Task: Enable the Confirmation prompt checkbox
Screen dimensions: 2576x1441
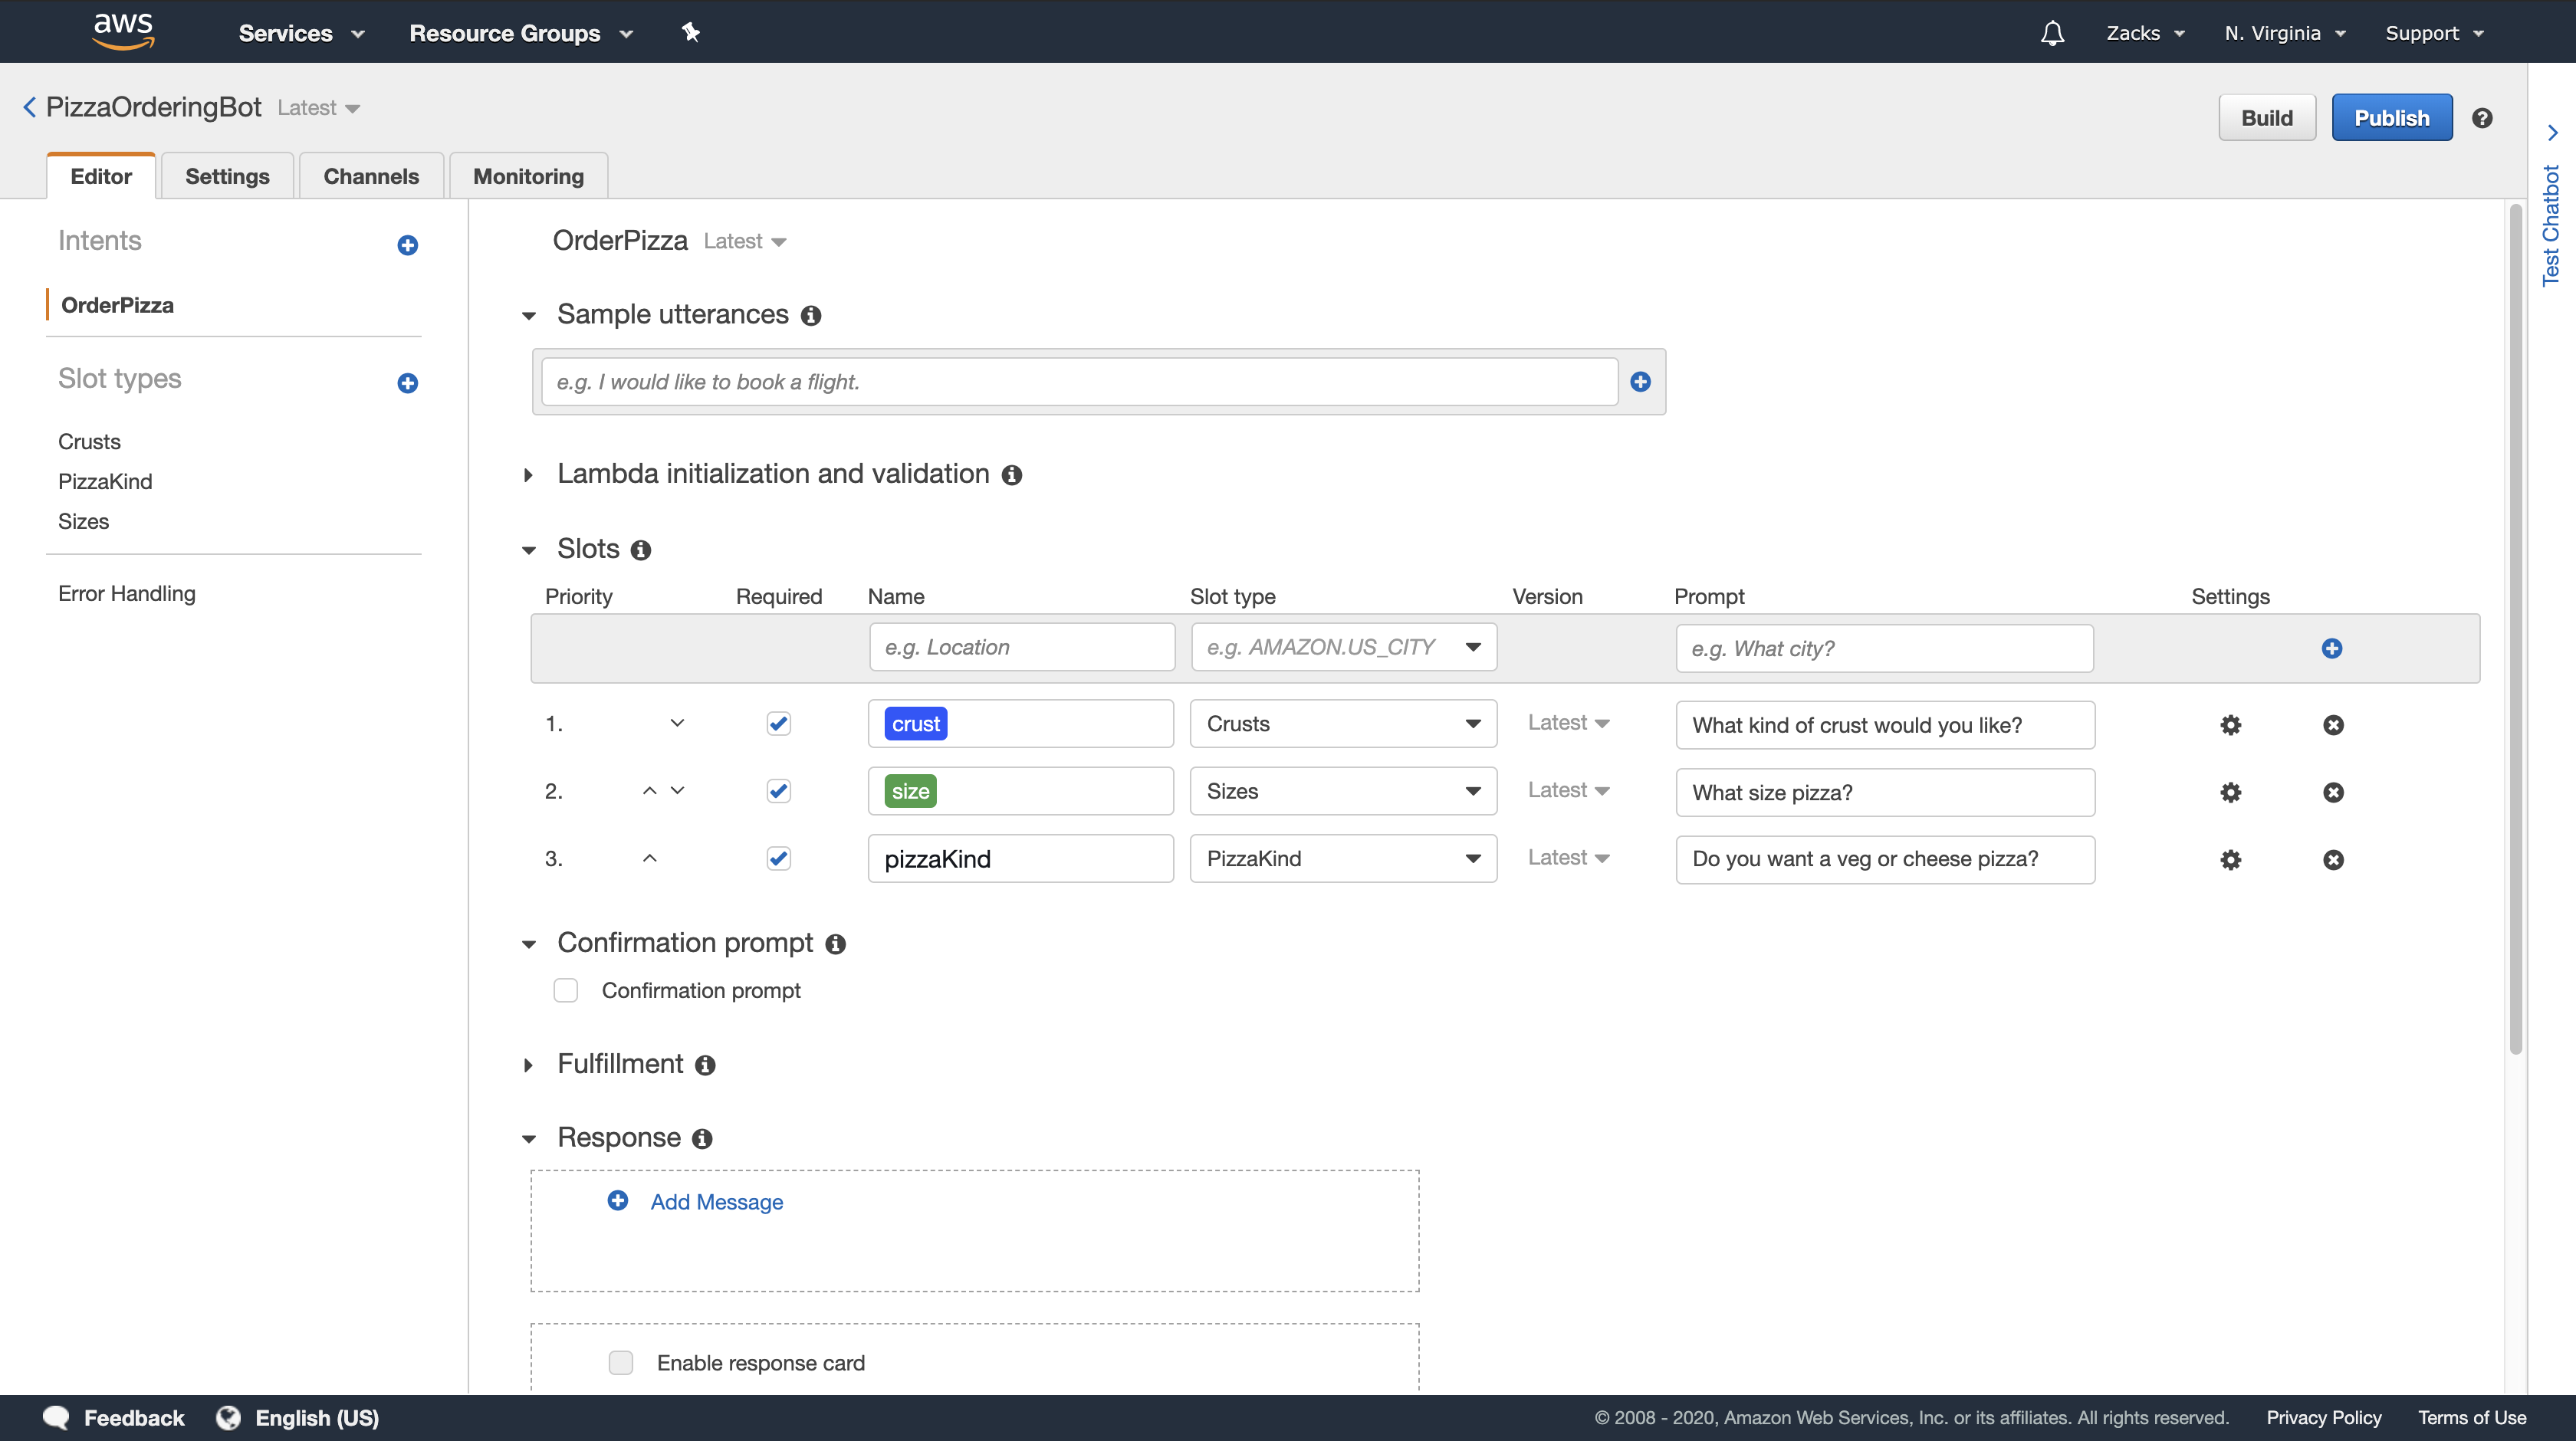Action: coord(566,990)
